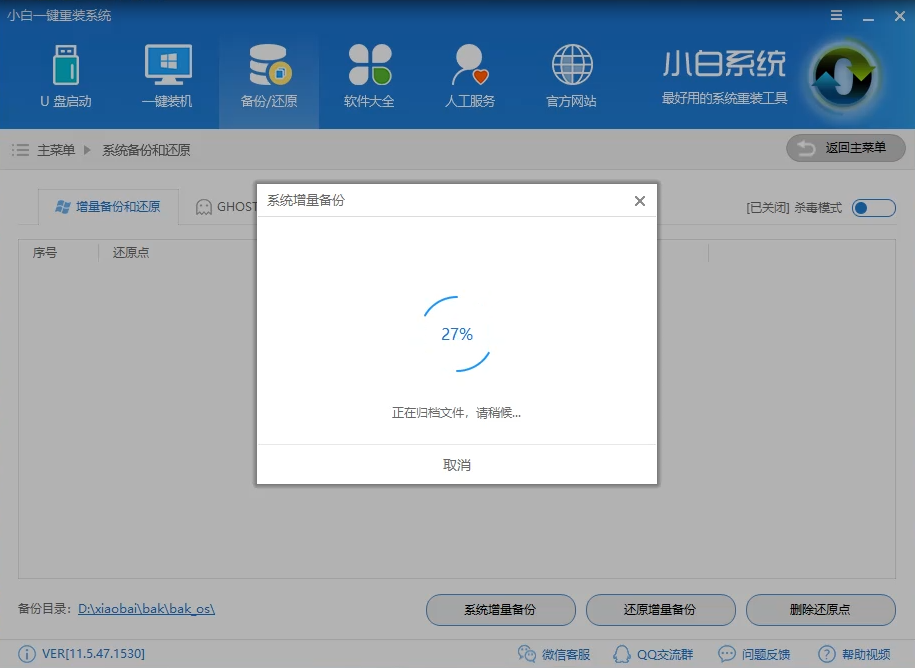Click the breadcrumb list icon
The width and height of the screenshot is (915, 668).
[20, 148]
